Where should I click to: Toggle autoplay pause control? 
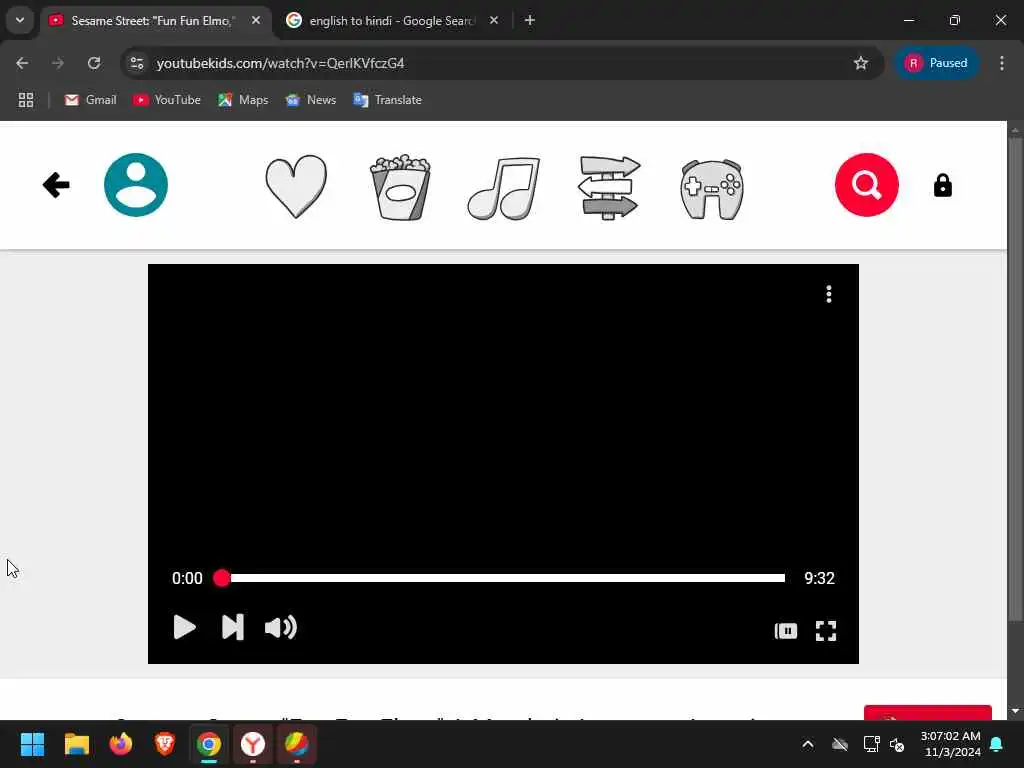point(786,631)
